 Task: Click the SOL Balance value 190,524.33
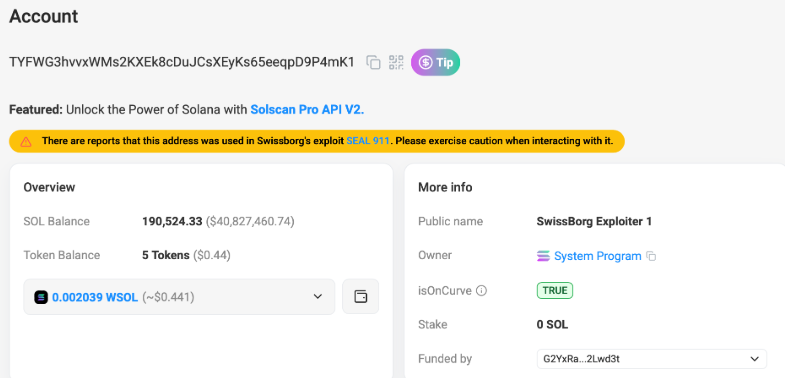coord(172,221)
